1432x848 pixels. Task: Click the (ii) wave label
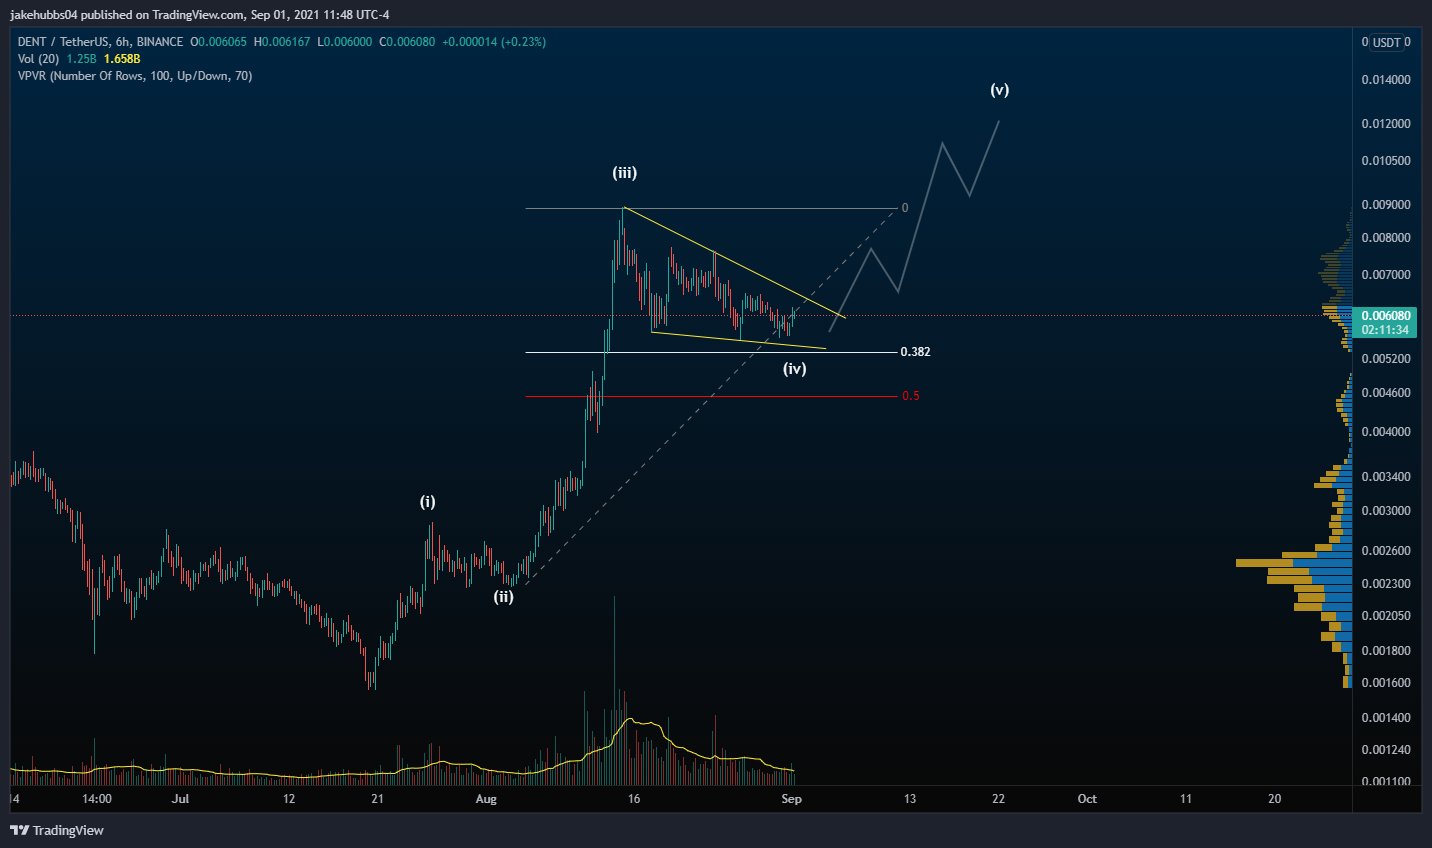(x=503, y=597)
